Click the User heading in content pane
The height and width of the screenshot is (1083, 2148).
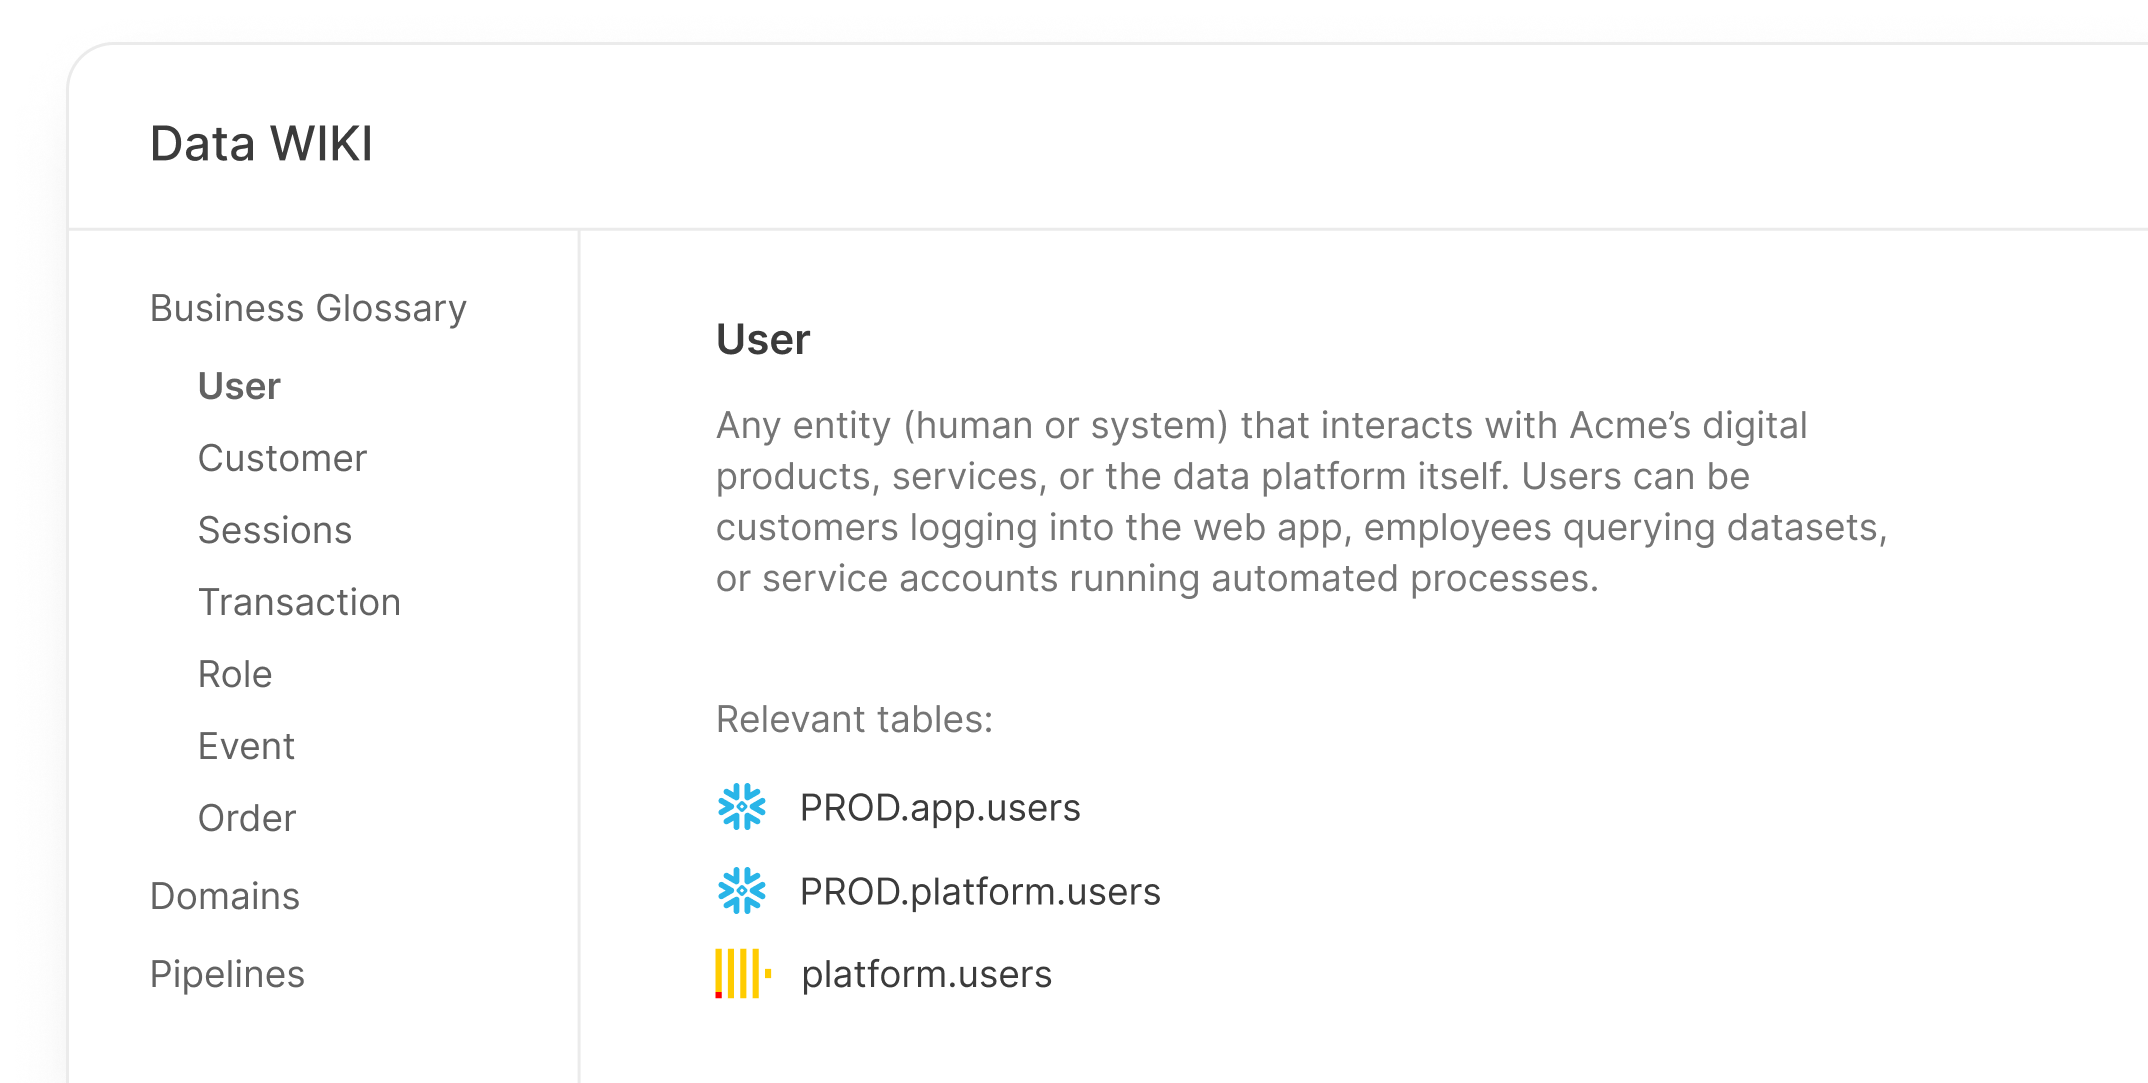click(x=763, y=340)
